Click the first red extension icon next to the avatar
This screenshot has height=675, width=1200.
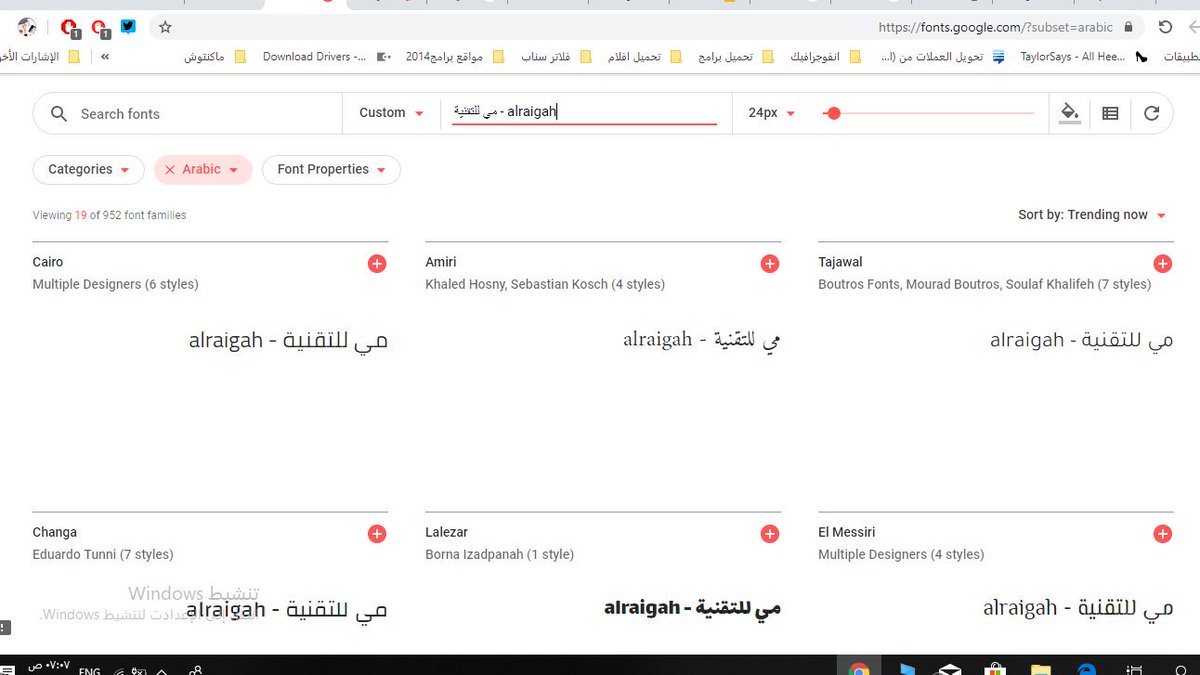pos(69,27)
